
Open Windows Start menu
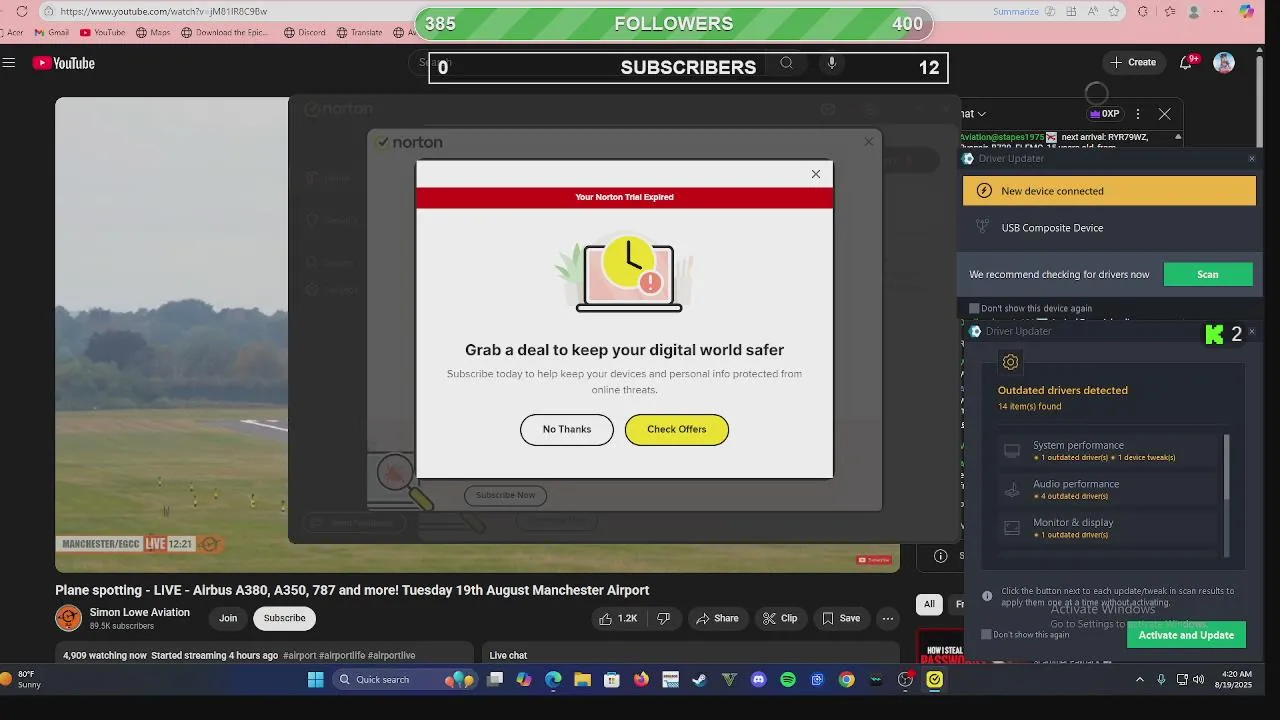316,680
